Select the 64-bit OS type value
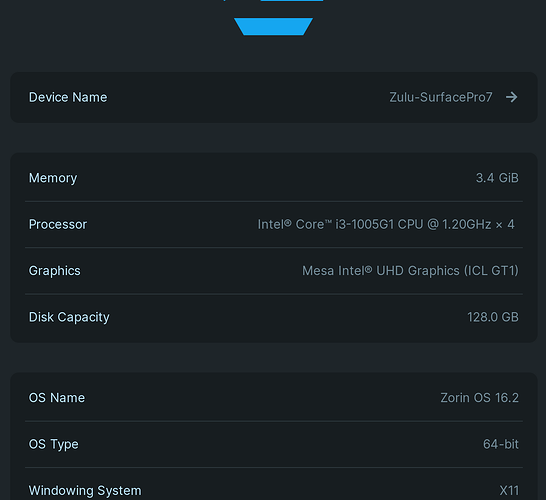This screenshot has width=546, height=500. [x=501, y=444]
